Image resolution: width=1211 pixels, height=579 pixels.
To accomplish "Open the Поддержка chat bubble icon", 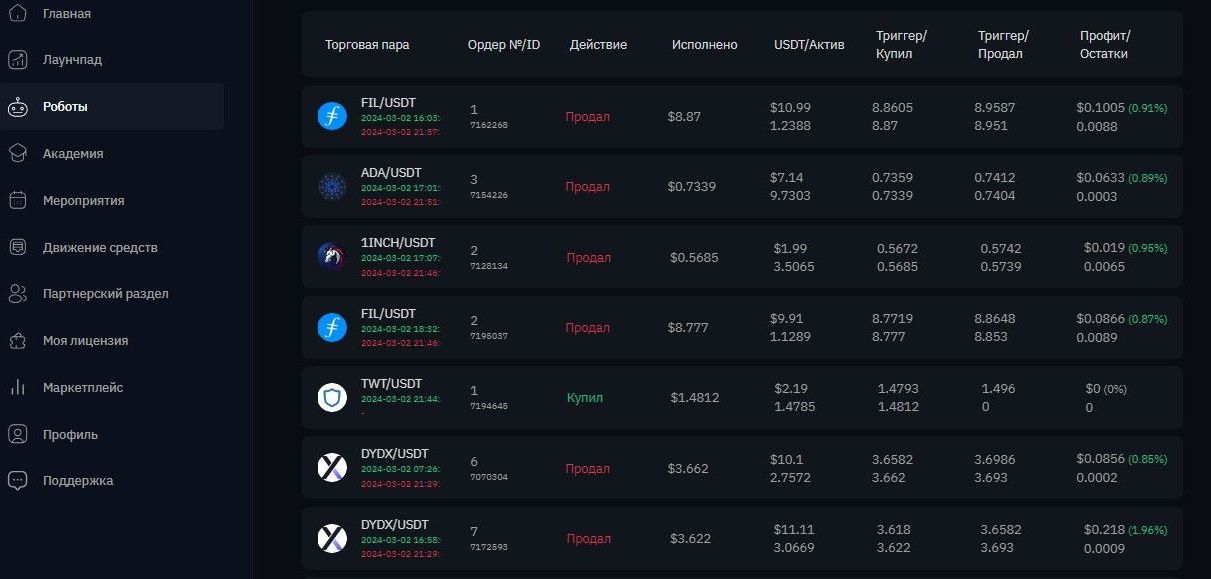I will (17, 481).
